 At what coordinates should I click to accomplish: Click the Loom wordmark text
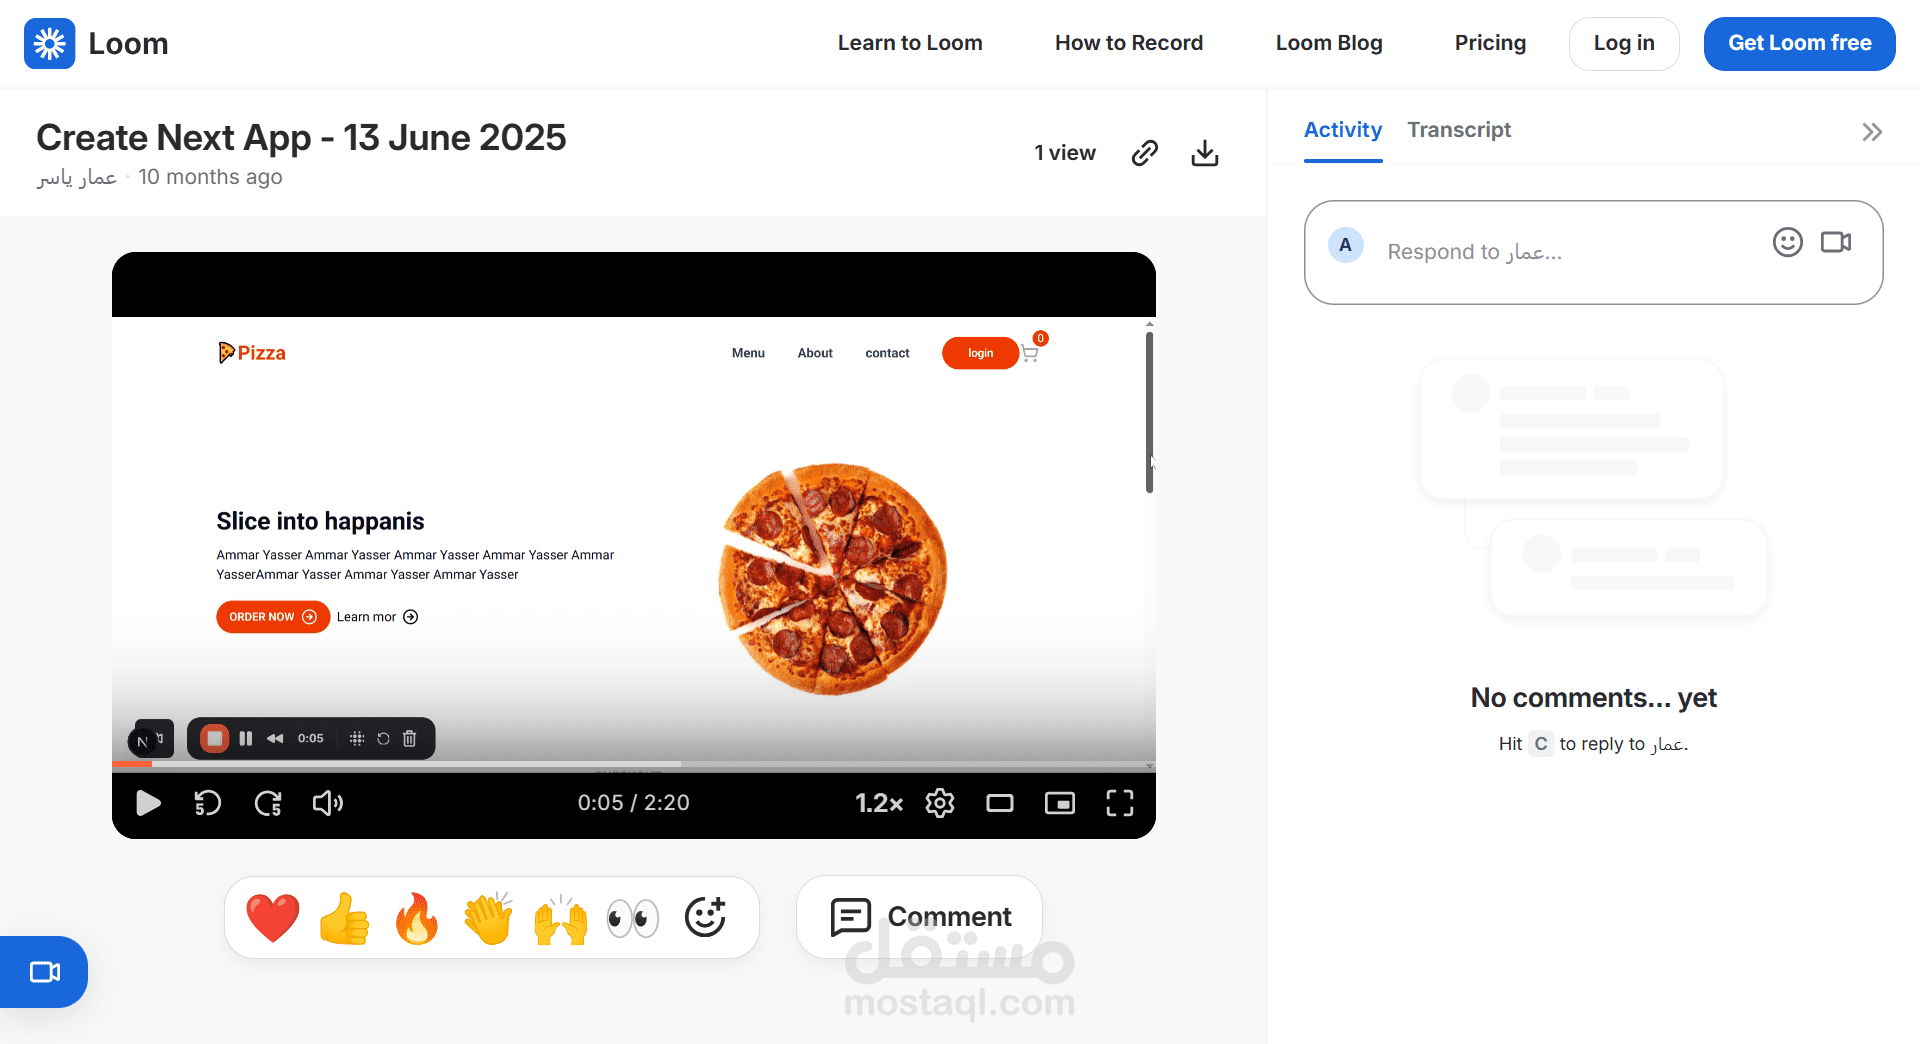point(128,43)
